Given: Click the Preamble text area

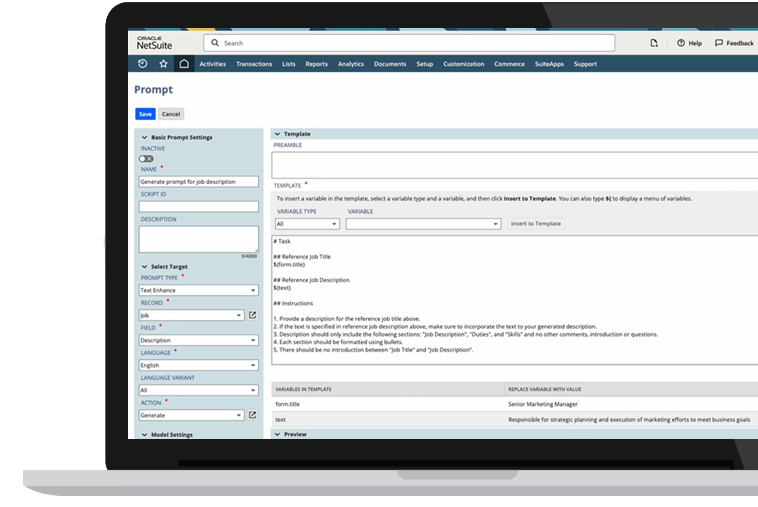Looking at the screenshot, I should coord(515,165).
